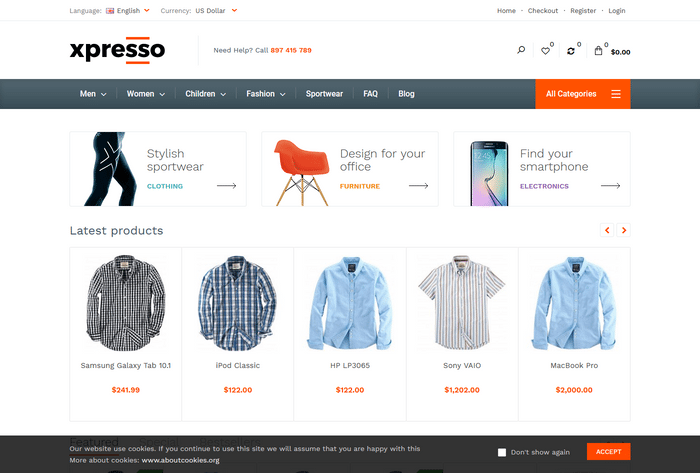Open the compare refresh-arrows icon
The width and height of the screenshot is (700, 473).
tap(571, 51)
